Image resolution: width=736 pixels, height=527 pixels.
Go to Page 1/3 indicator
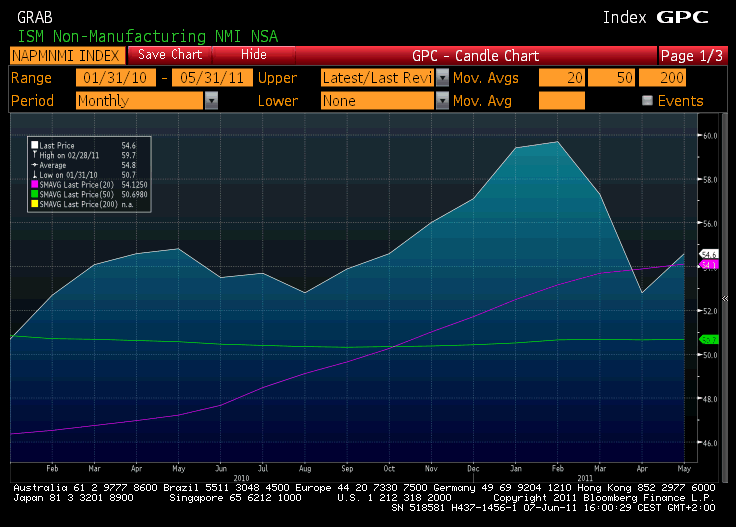691,55
